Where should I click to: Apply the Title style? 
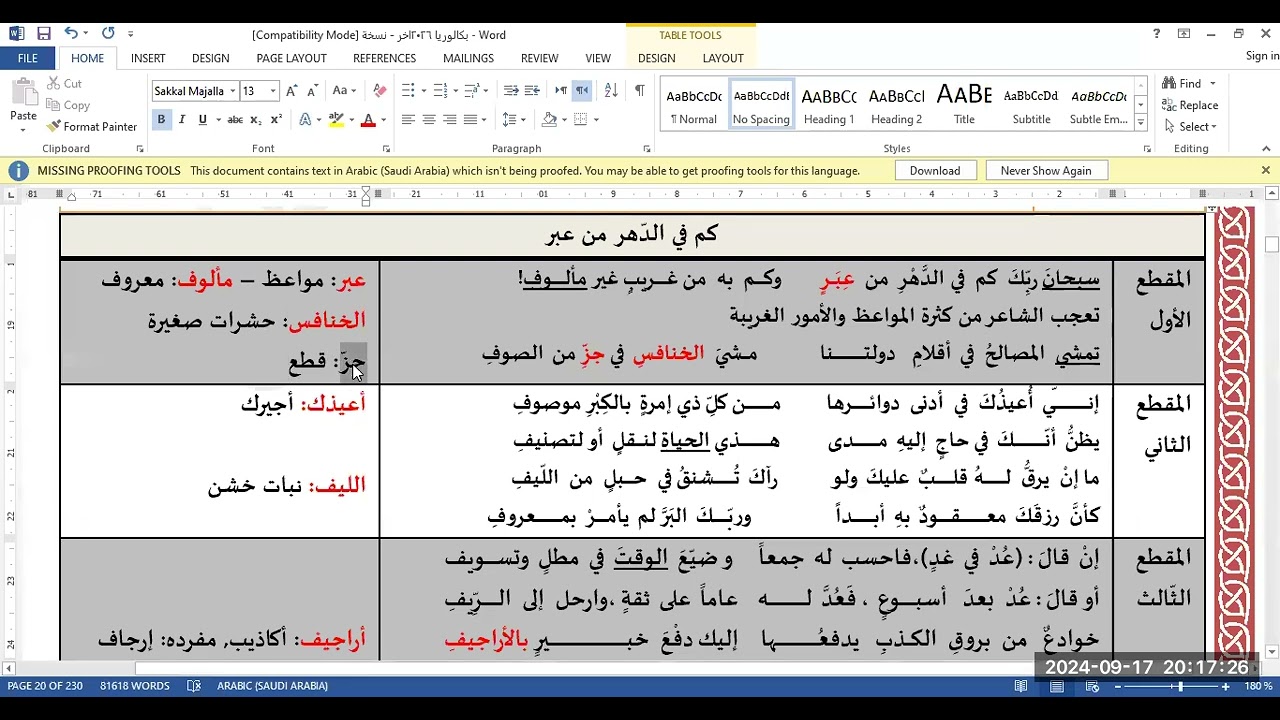pyautogui.click(x=964, y=105)
